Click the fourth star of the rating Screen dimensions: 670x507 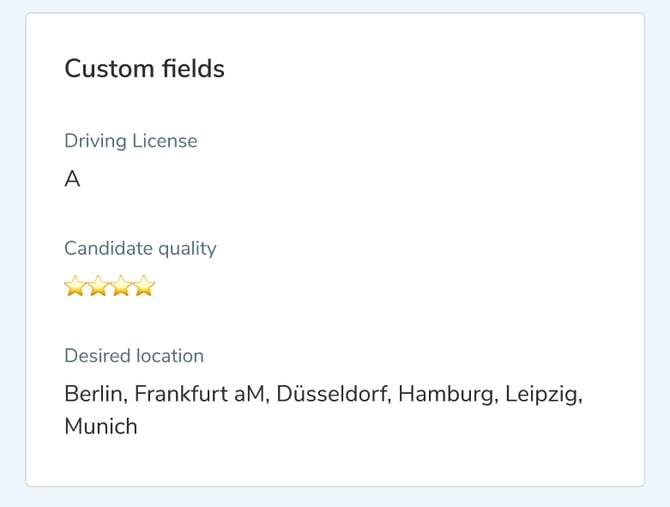[x=144, y=287]
